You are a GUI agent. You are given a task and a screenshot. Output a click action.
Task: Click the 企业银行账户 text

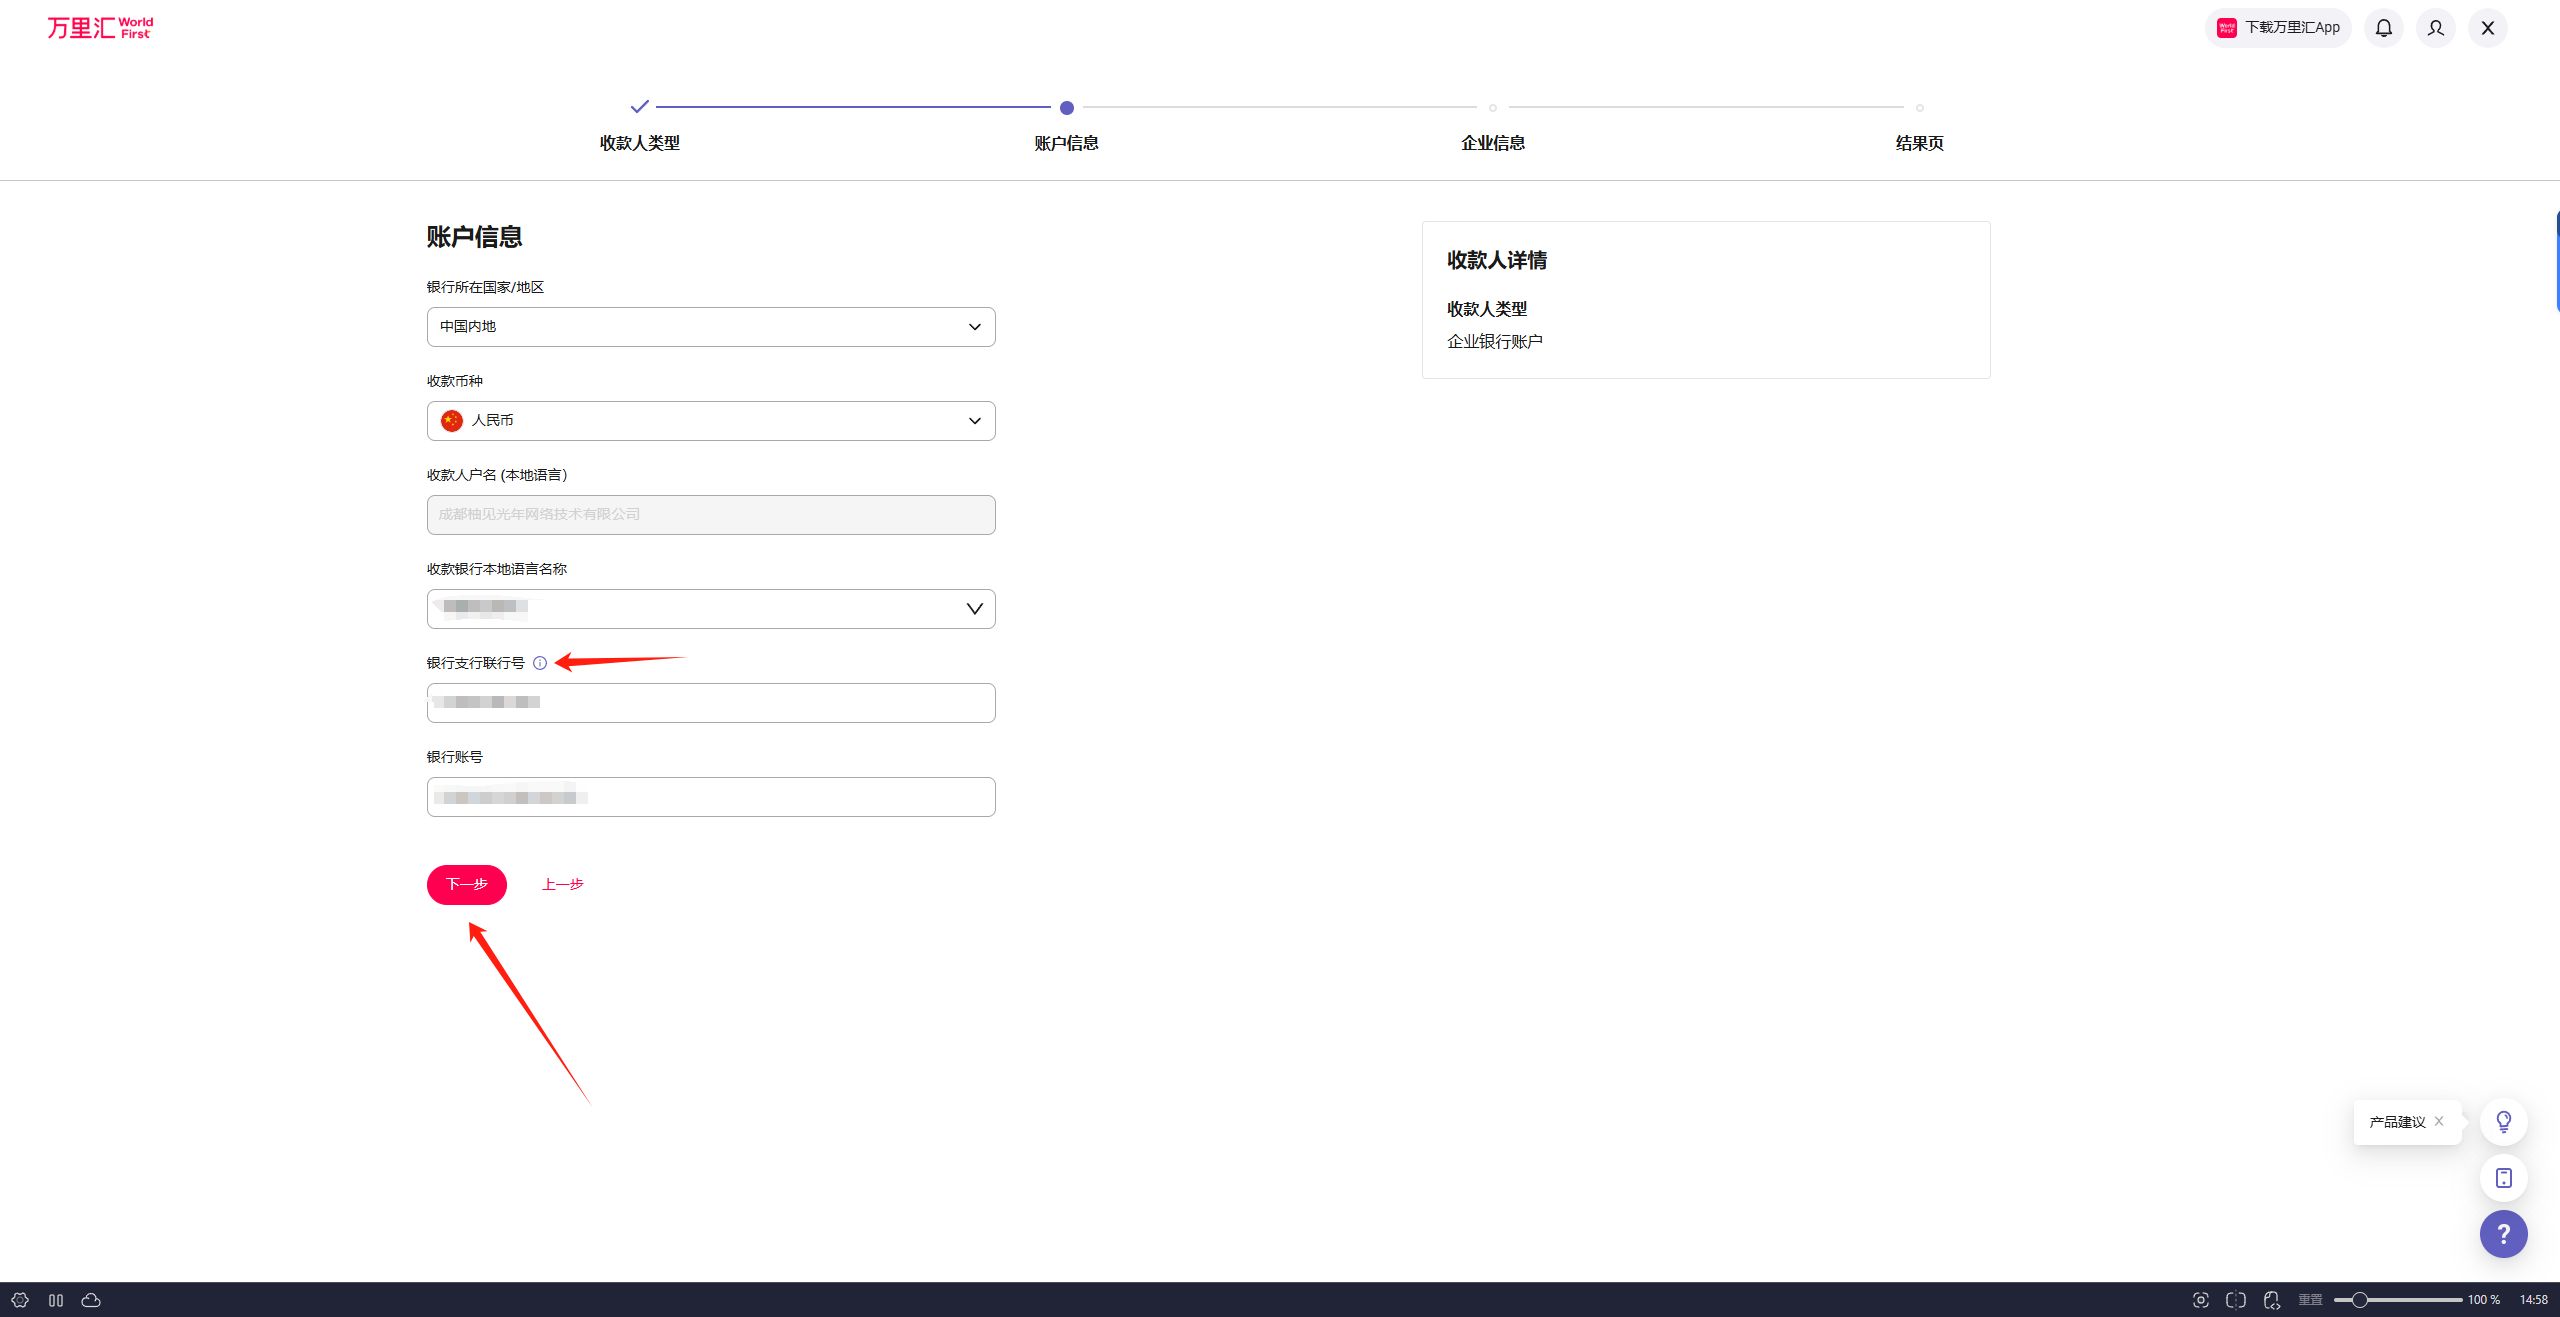pos(1495,342)
